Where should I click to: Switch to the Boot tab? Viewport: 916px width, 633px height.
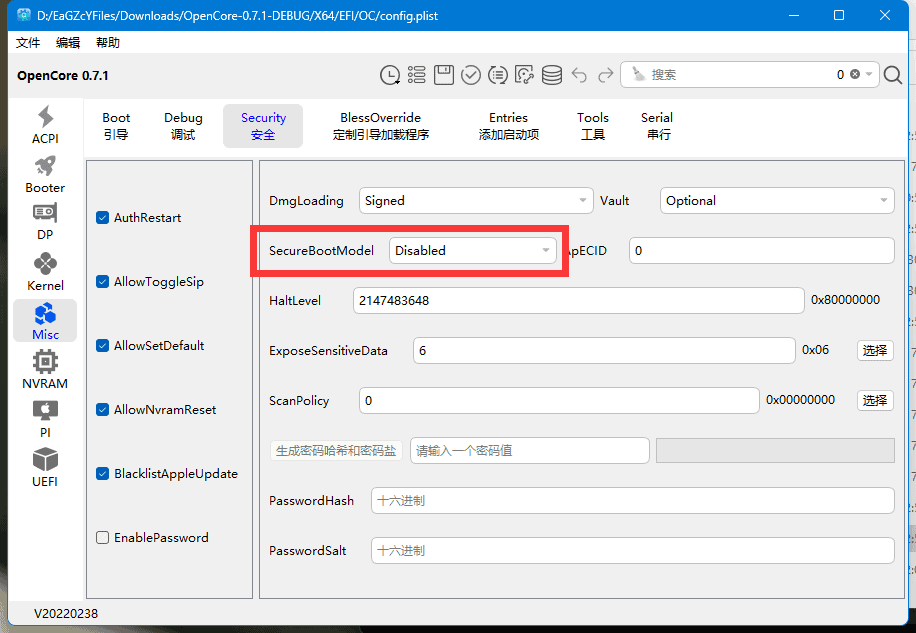tap(116, 126)
